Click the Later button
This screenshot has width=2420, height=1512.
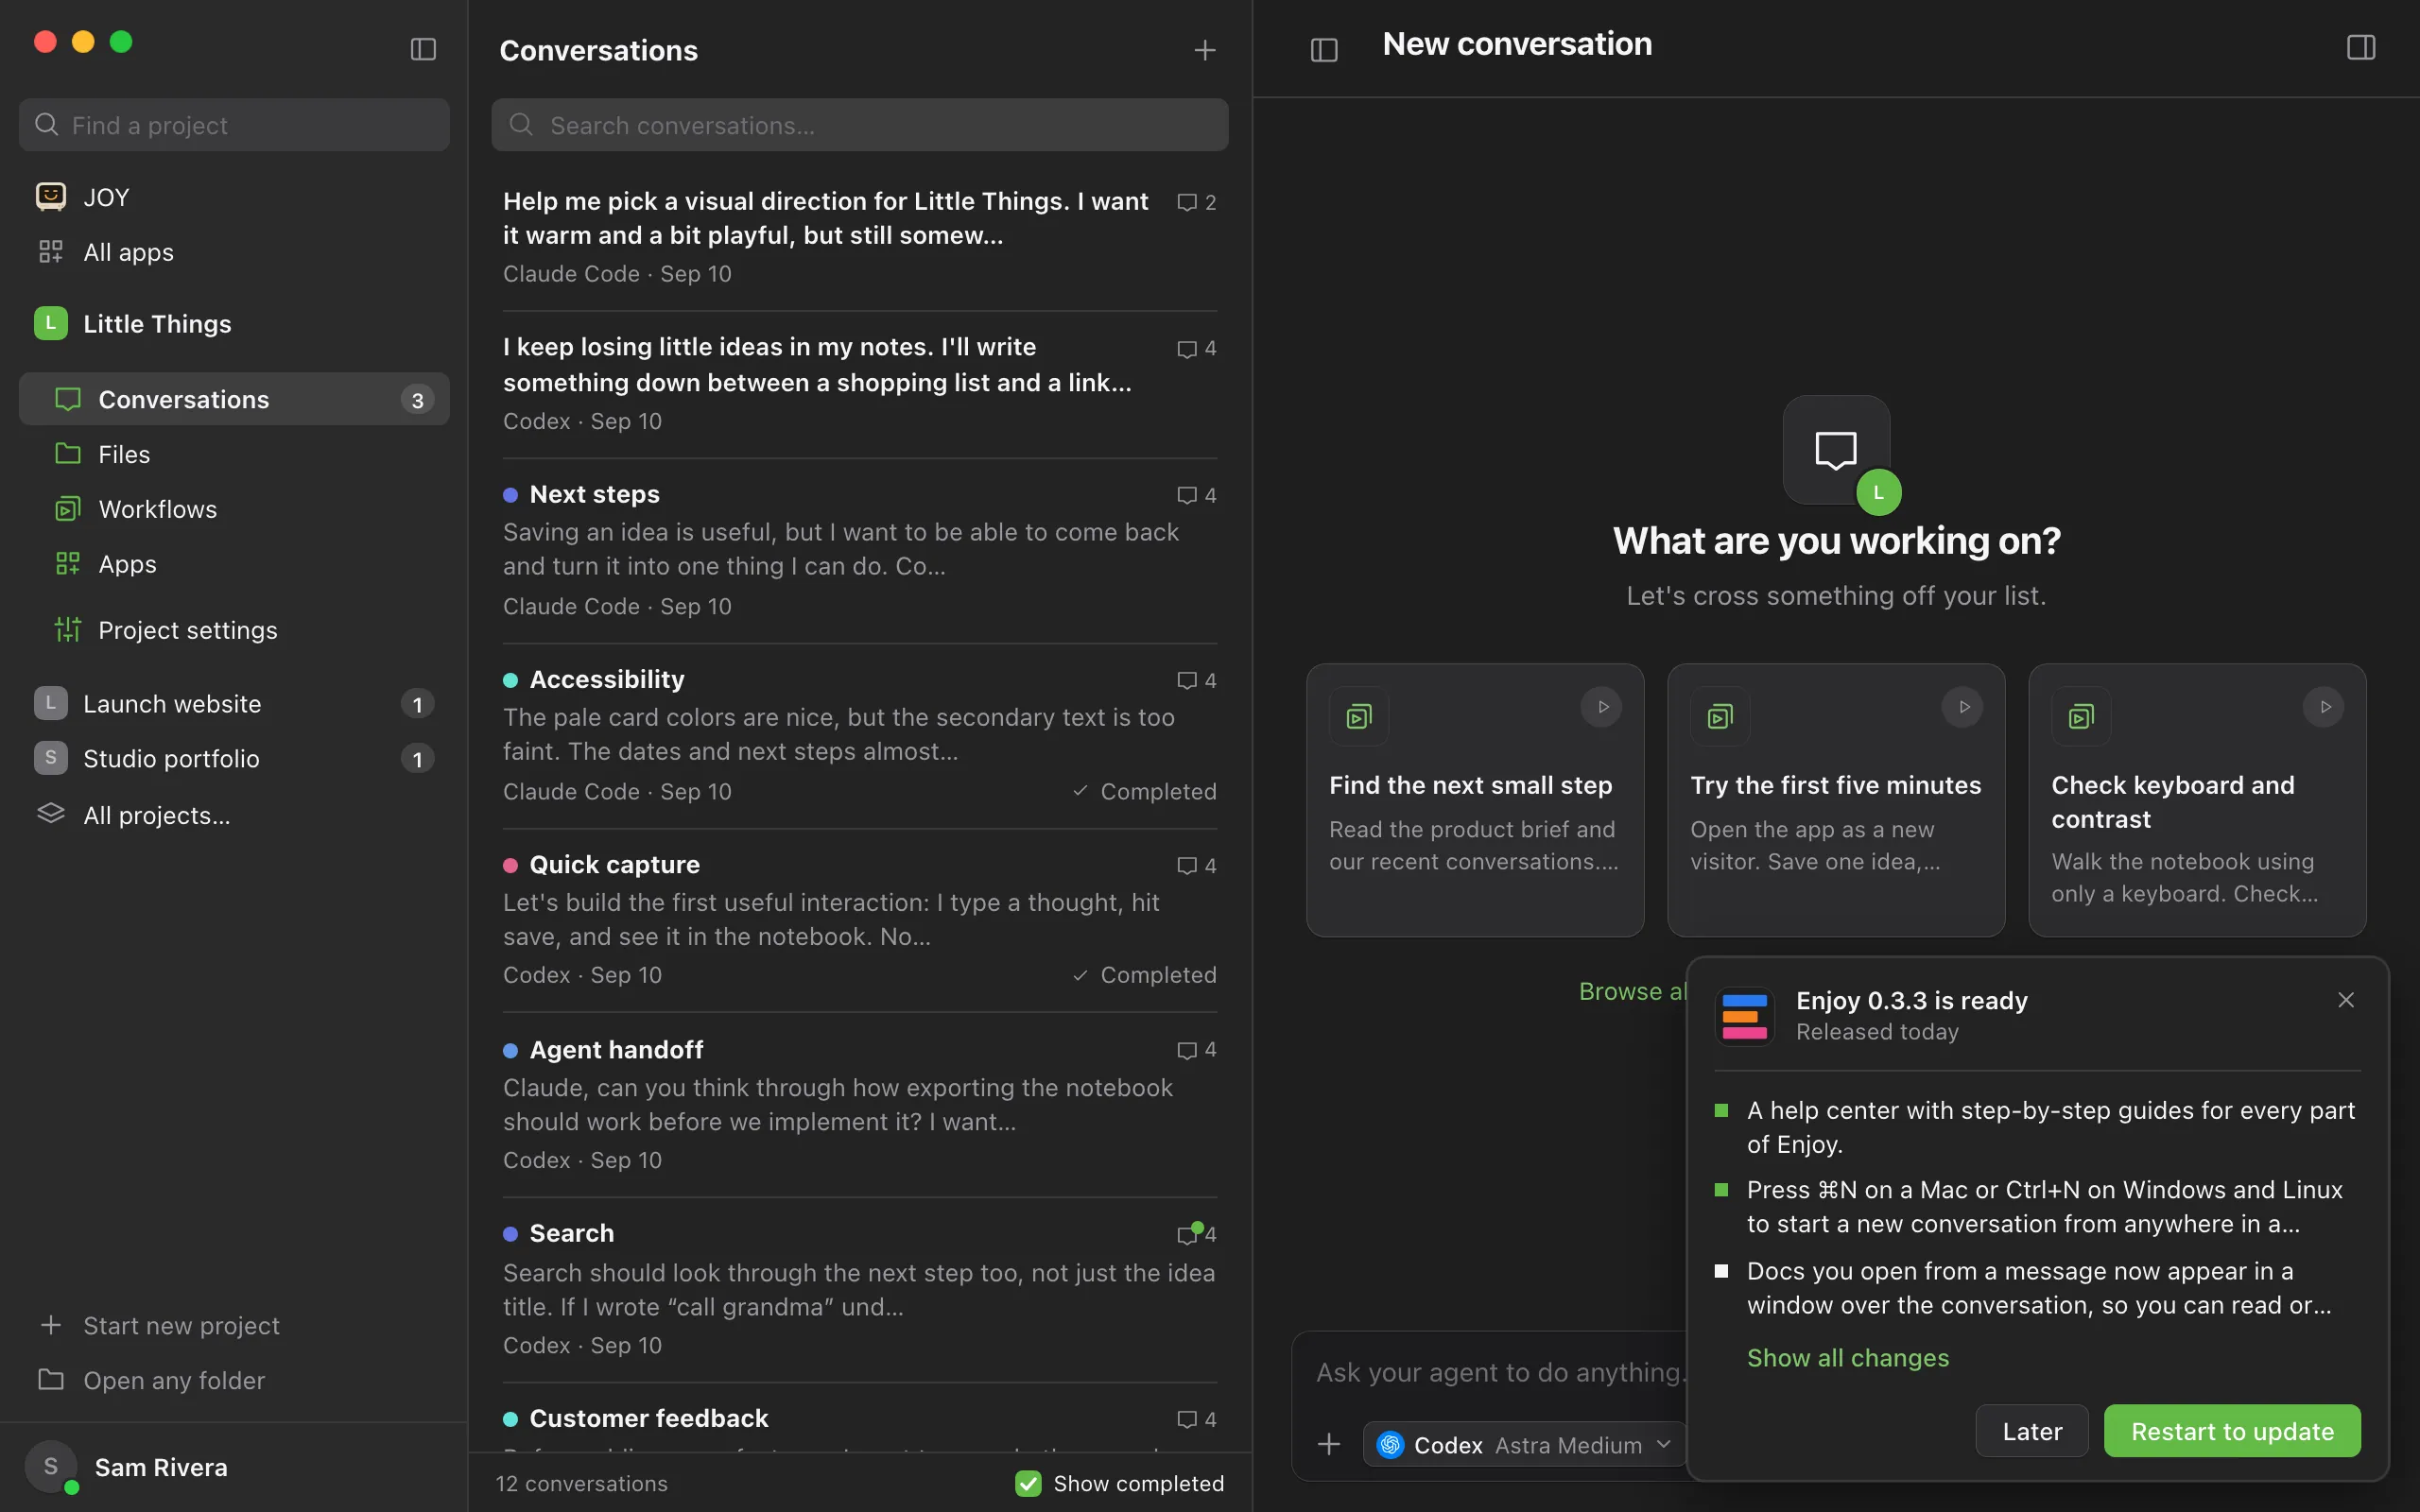point(2032,1431)
